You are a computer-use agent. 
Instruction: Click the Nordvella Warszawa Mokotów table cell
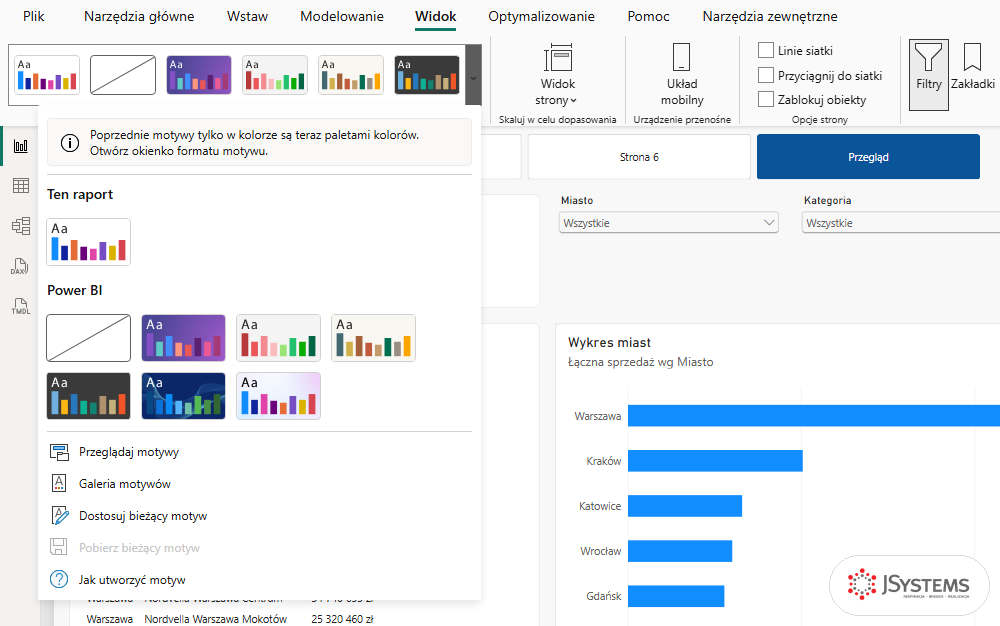(x=216, y=619)
